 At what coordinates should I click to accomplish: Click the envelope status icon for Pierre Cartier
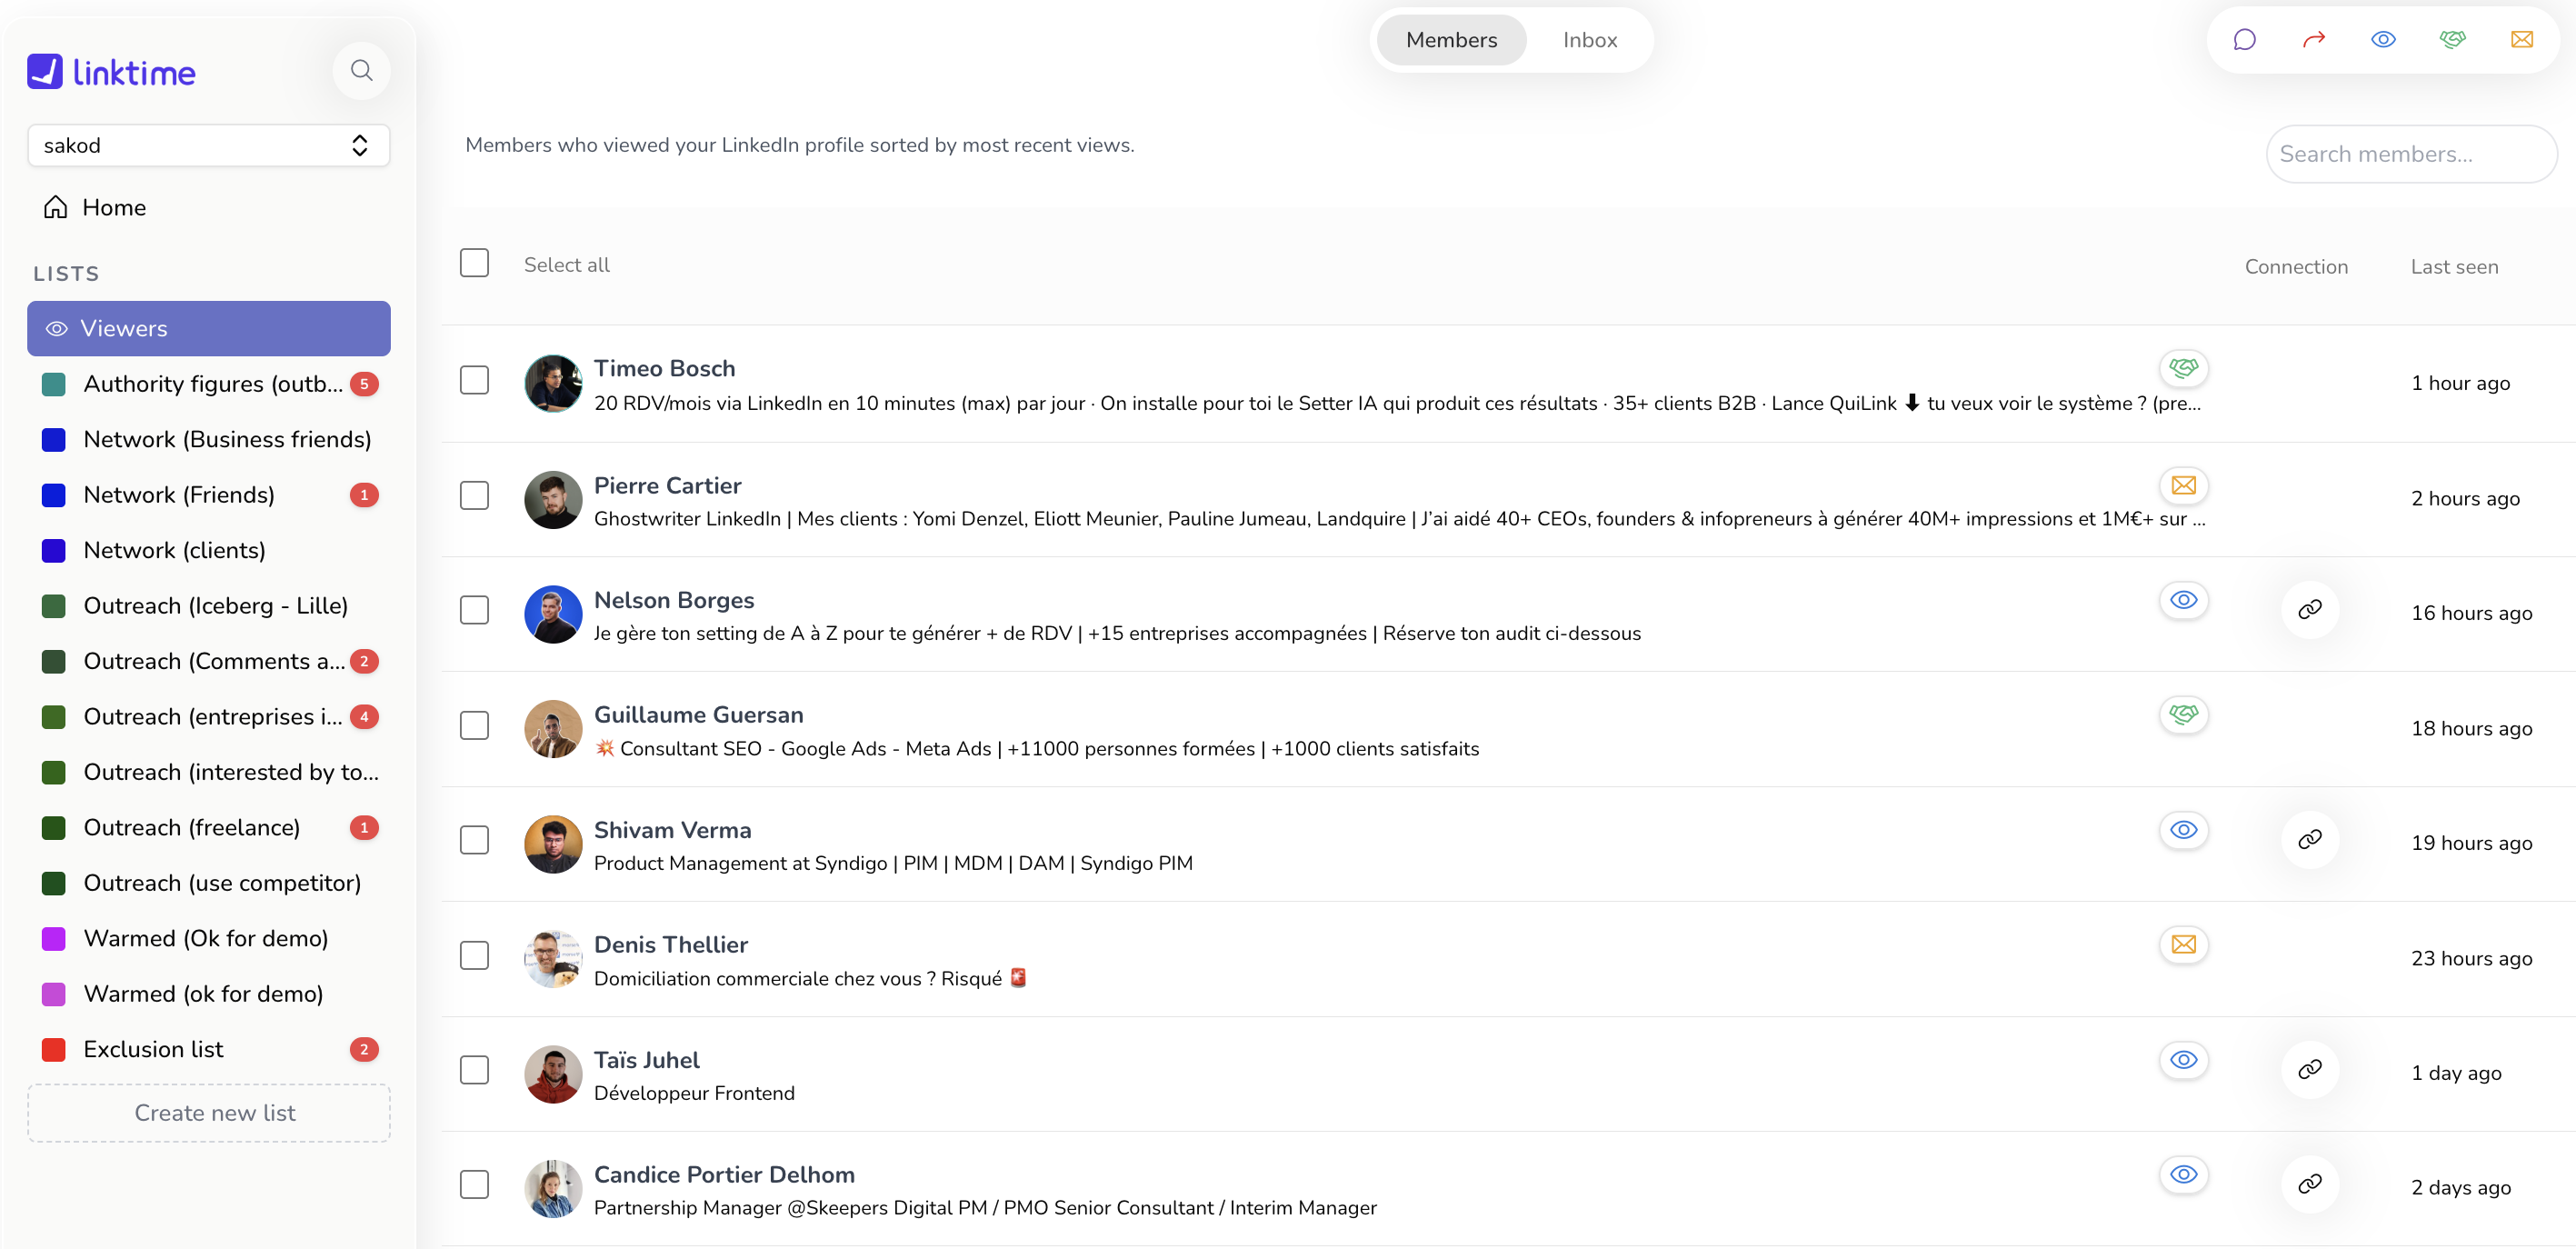coord(2183,486)
